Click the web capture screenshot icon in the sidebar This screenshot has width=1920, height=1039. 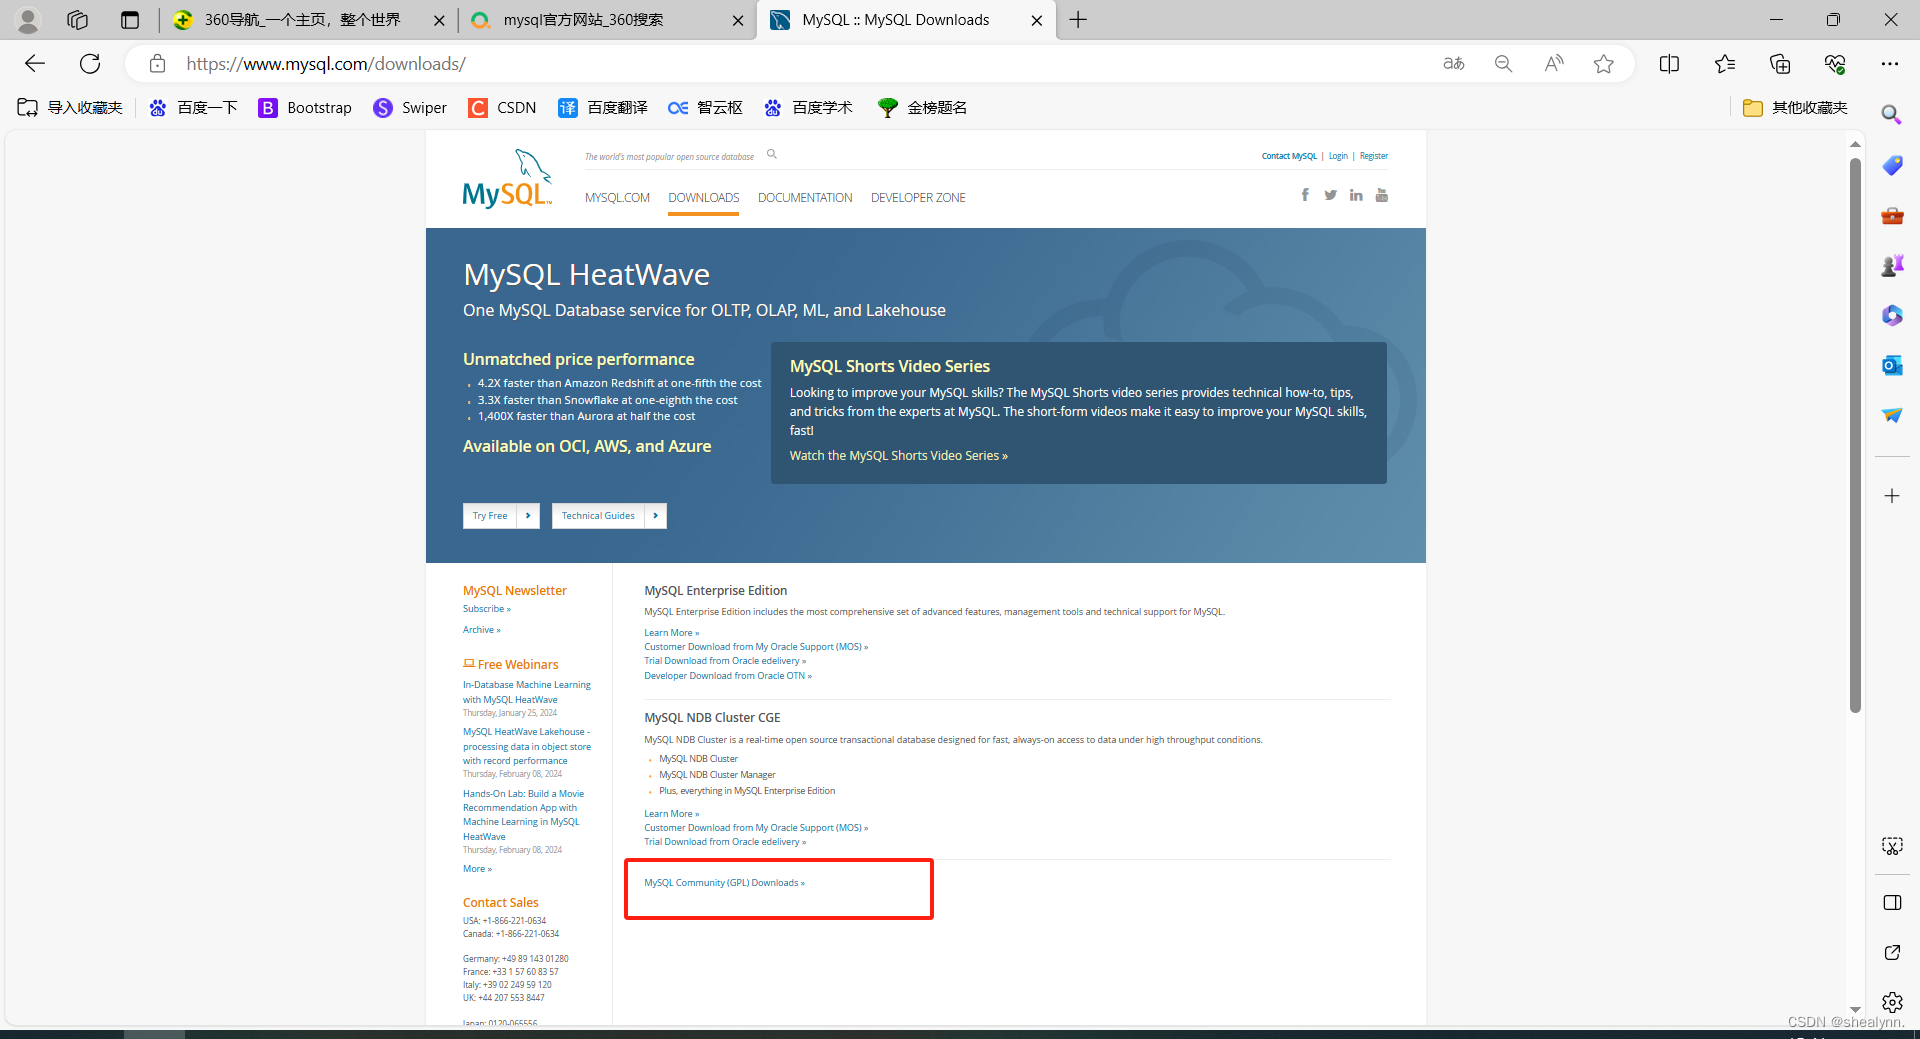pyautogui.click(x=1892, y=846)
